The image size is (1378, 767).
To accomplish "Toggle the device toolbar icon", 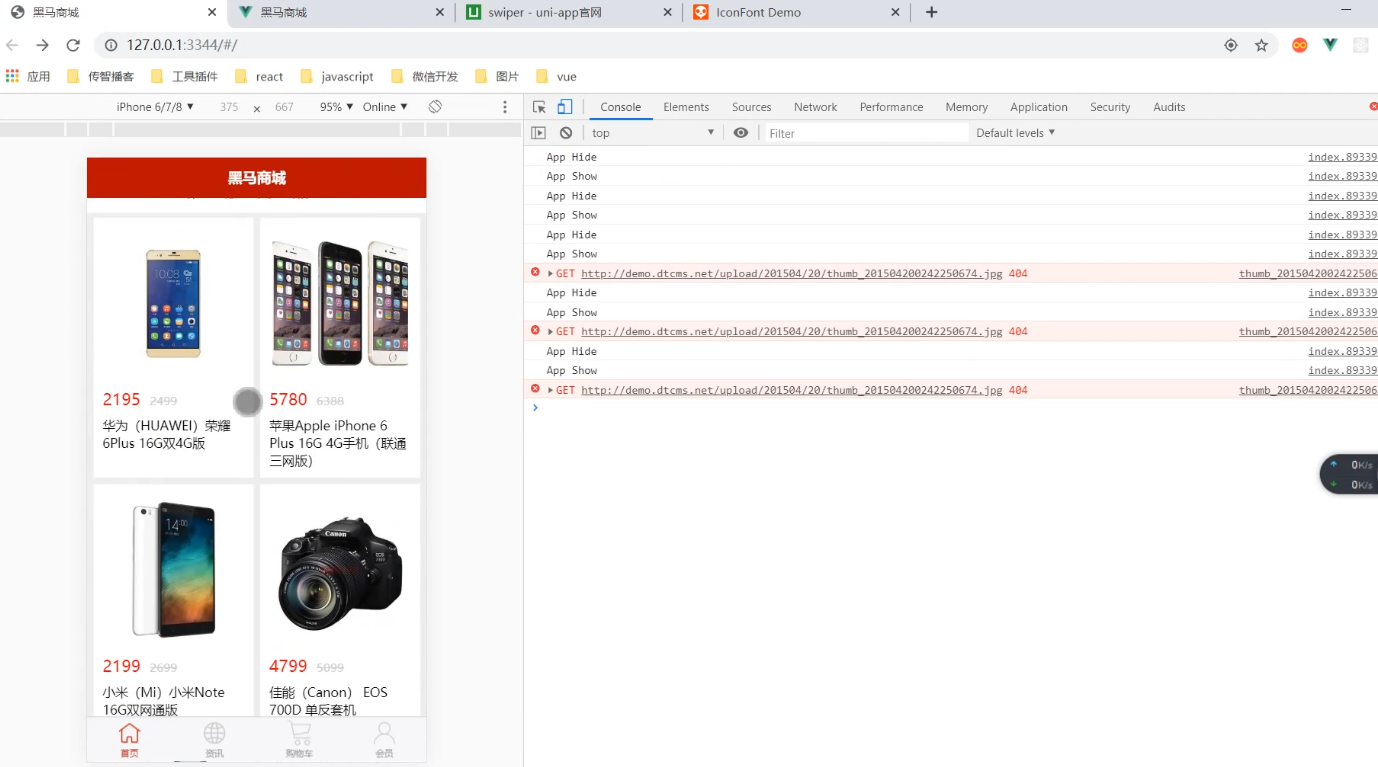I will 565,107.
